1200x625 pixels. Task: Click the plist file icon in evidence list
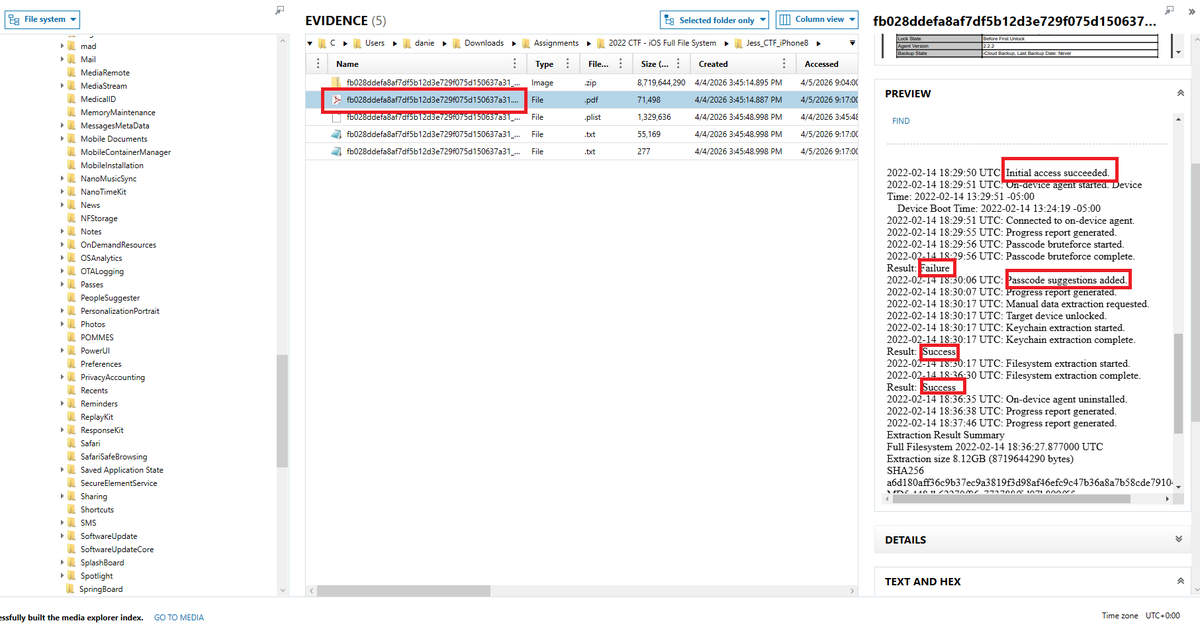pos(337,117)
